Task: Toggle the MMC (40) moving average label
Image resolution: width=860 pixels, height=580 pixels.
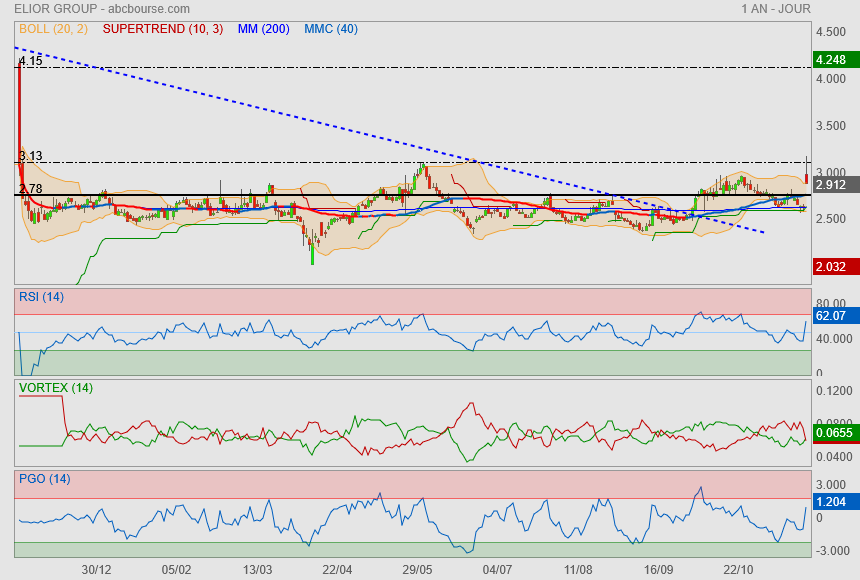Action: 331,29
